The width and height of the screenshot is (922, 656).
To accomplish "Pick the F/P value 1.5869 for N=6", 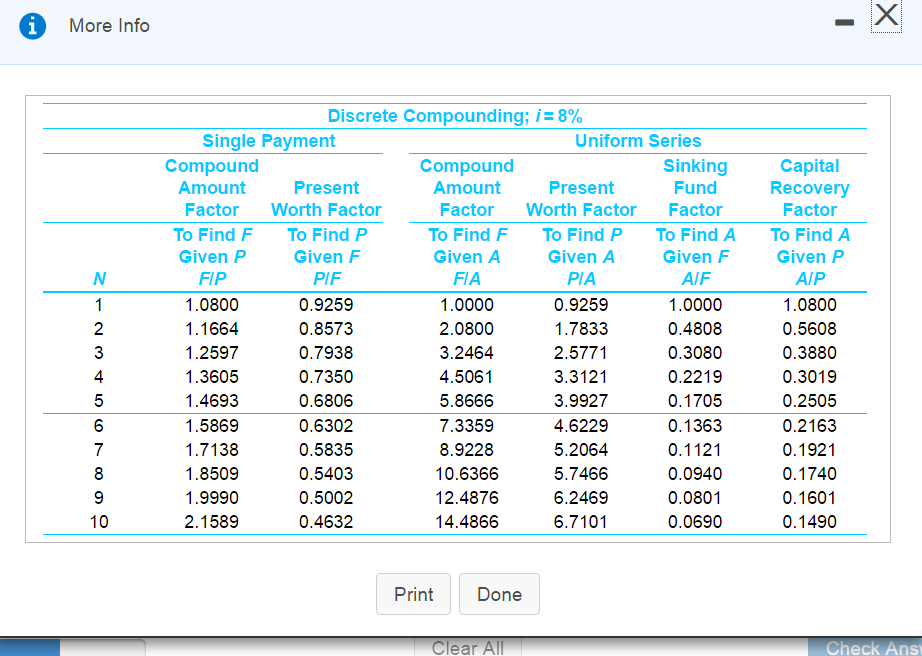I will (212, 426).
